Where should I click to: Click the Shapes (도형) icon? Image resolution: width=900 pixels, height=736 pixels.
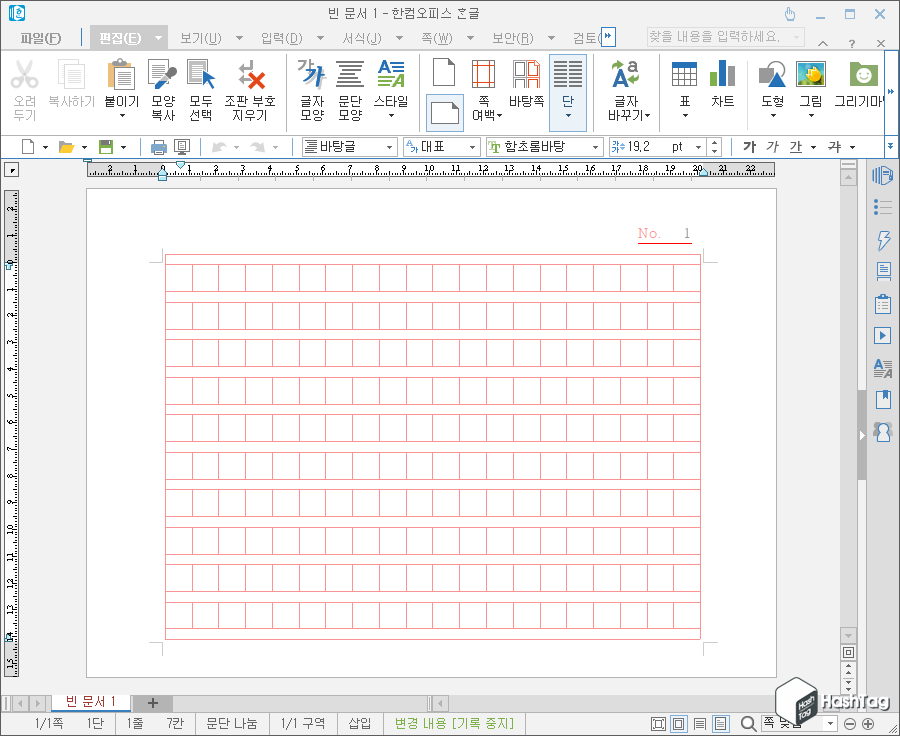(x=773, y=75)
